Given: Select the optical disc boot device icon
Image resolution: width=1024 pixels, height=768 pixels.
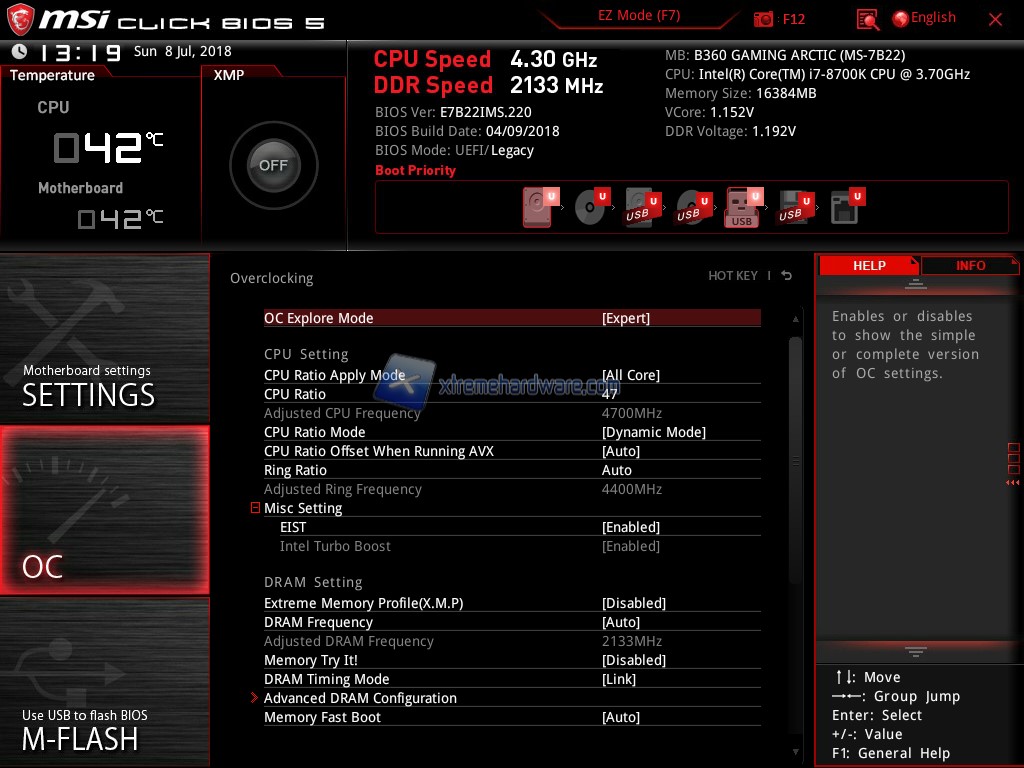Looking at the screenshot, I should [x=591, y=208].
